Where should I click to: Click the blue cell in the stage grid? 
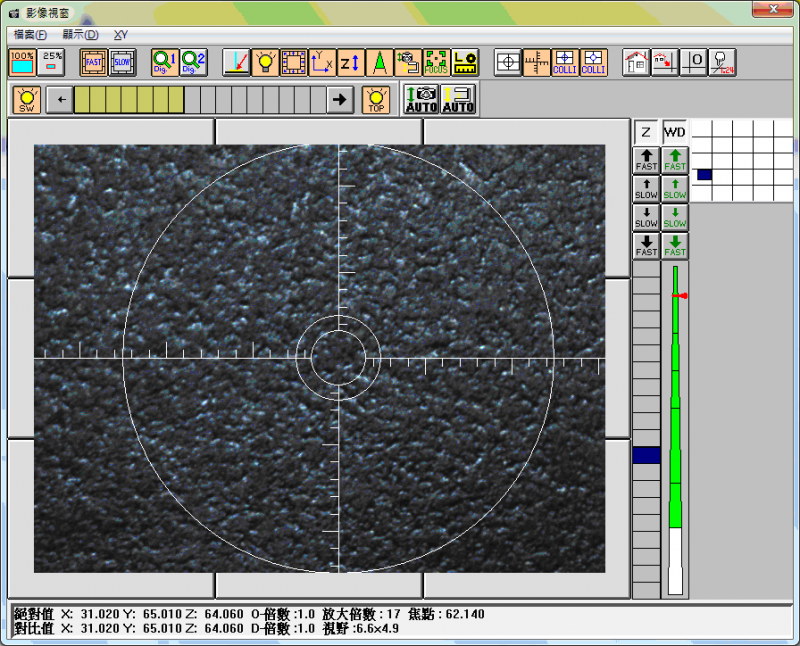coord(705,175)
